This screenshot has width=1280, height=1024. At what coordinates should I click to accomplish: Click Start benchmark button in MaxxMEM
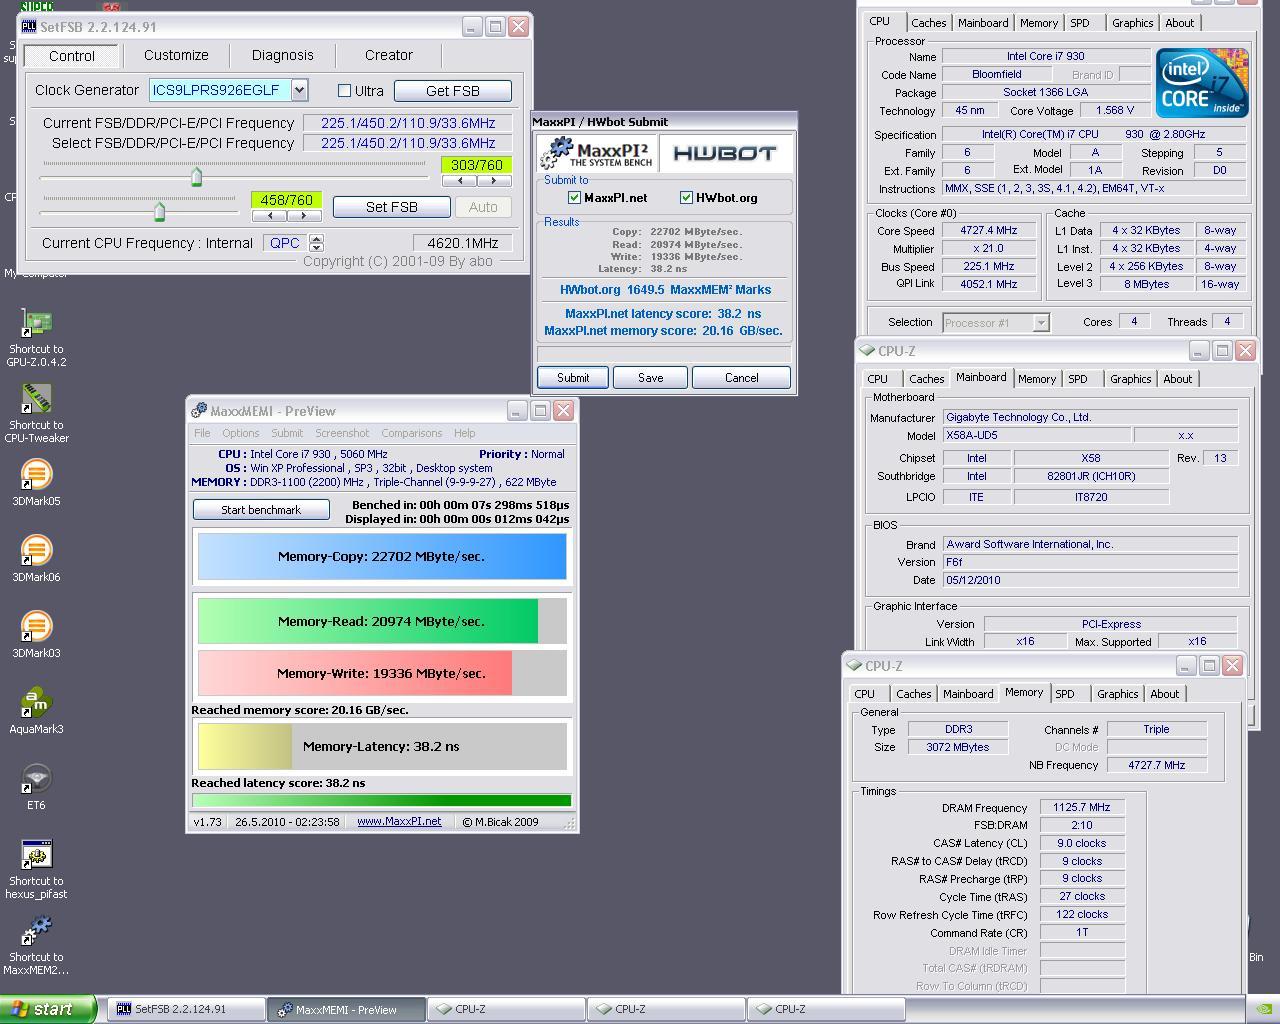coord(261,510)
